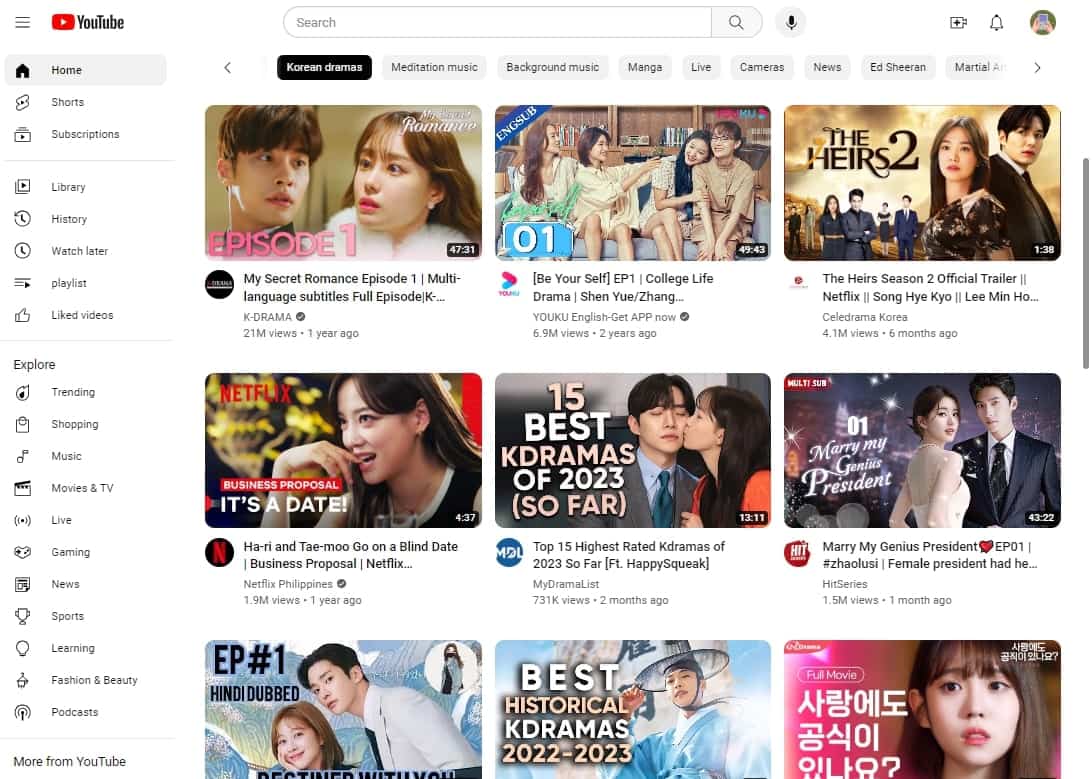Viewport: 1092px width, 779px height.
Task: Click the Subscriptions icon
Action: [22, 134]
